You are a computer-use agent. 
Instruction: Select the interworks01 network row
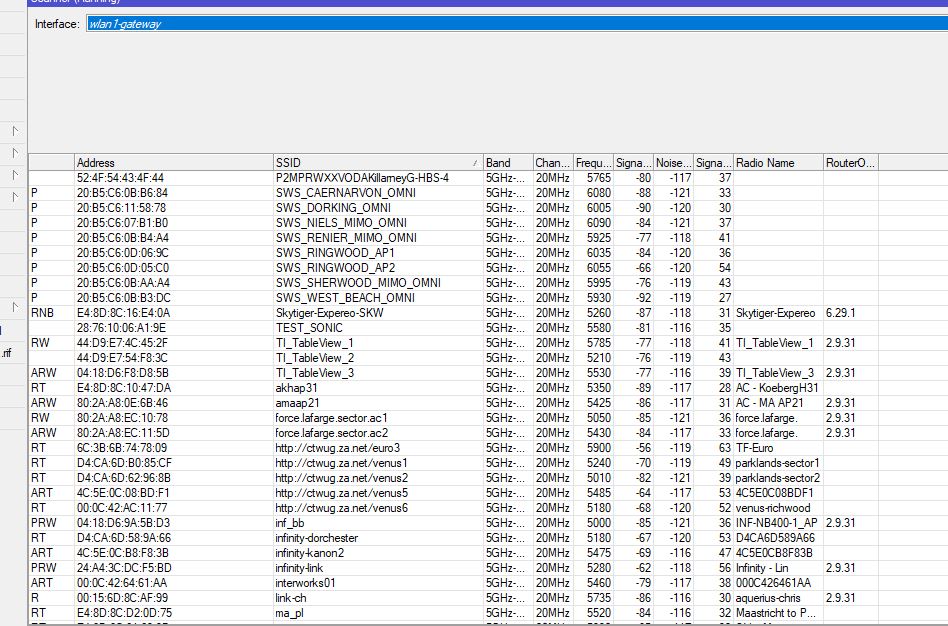pos(305,583)
